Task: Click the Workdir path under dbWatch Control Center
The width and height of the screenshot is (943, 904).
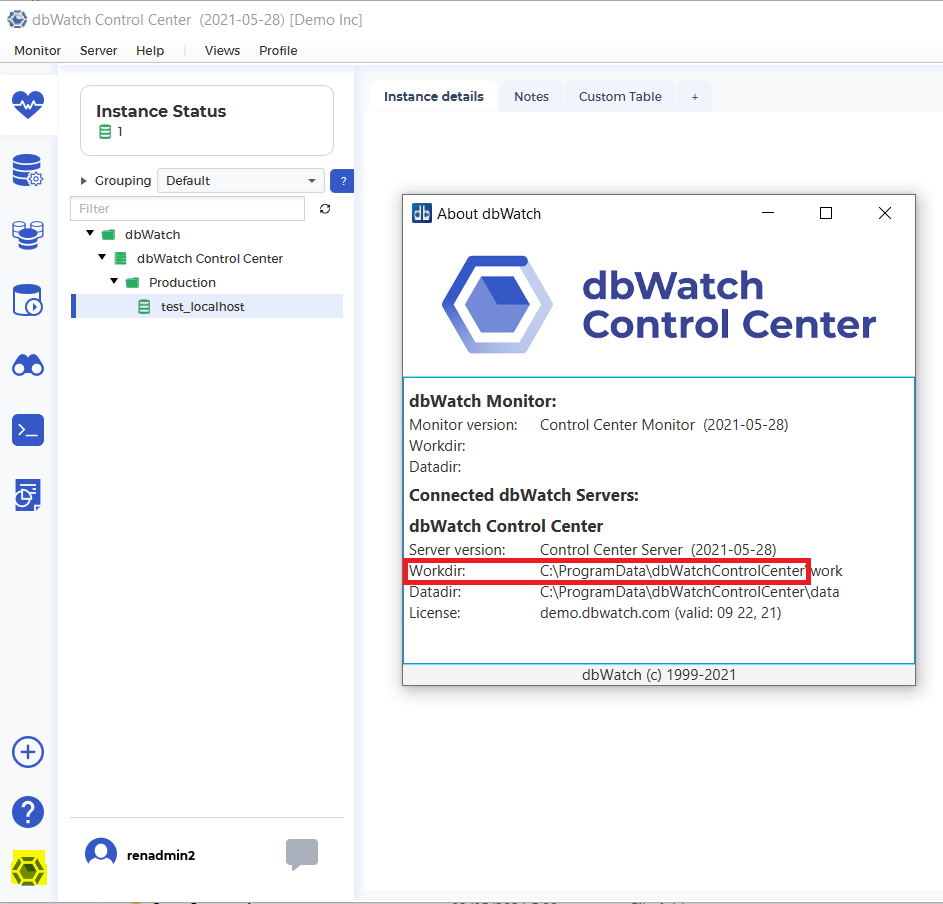Action: (691, 571)
